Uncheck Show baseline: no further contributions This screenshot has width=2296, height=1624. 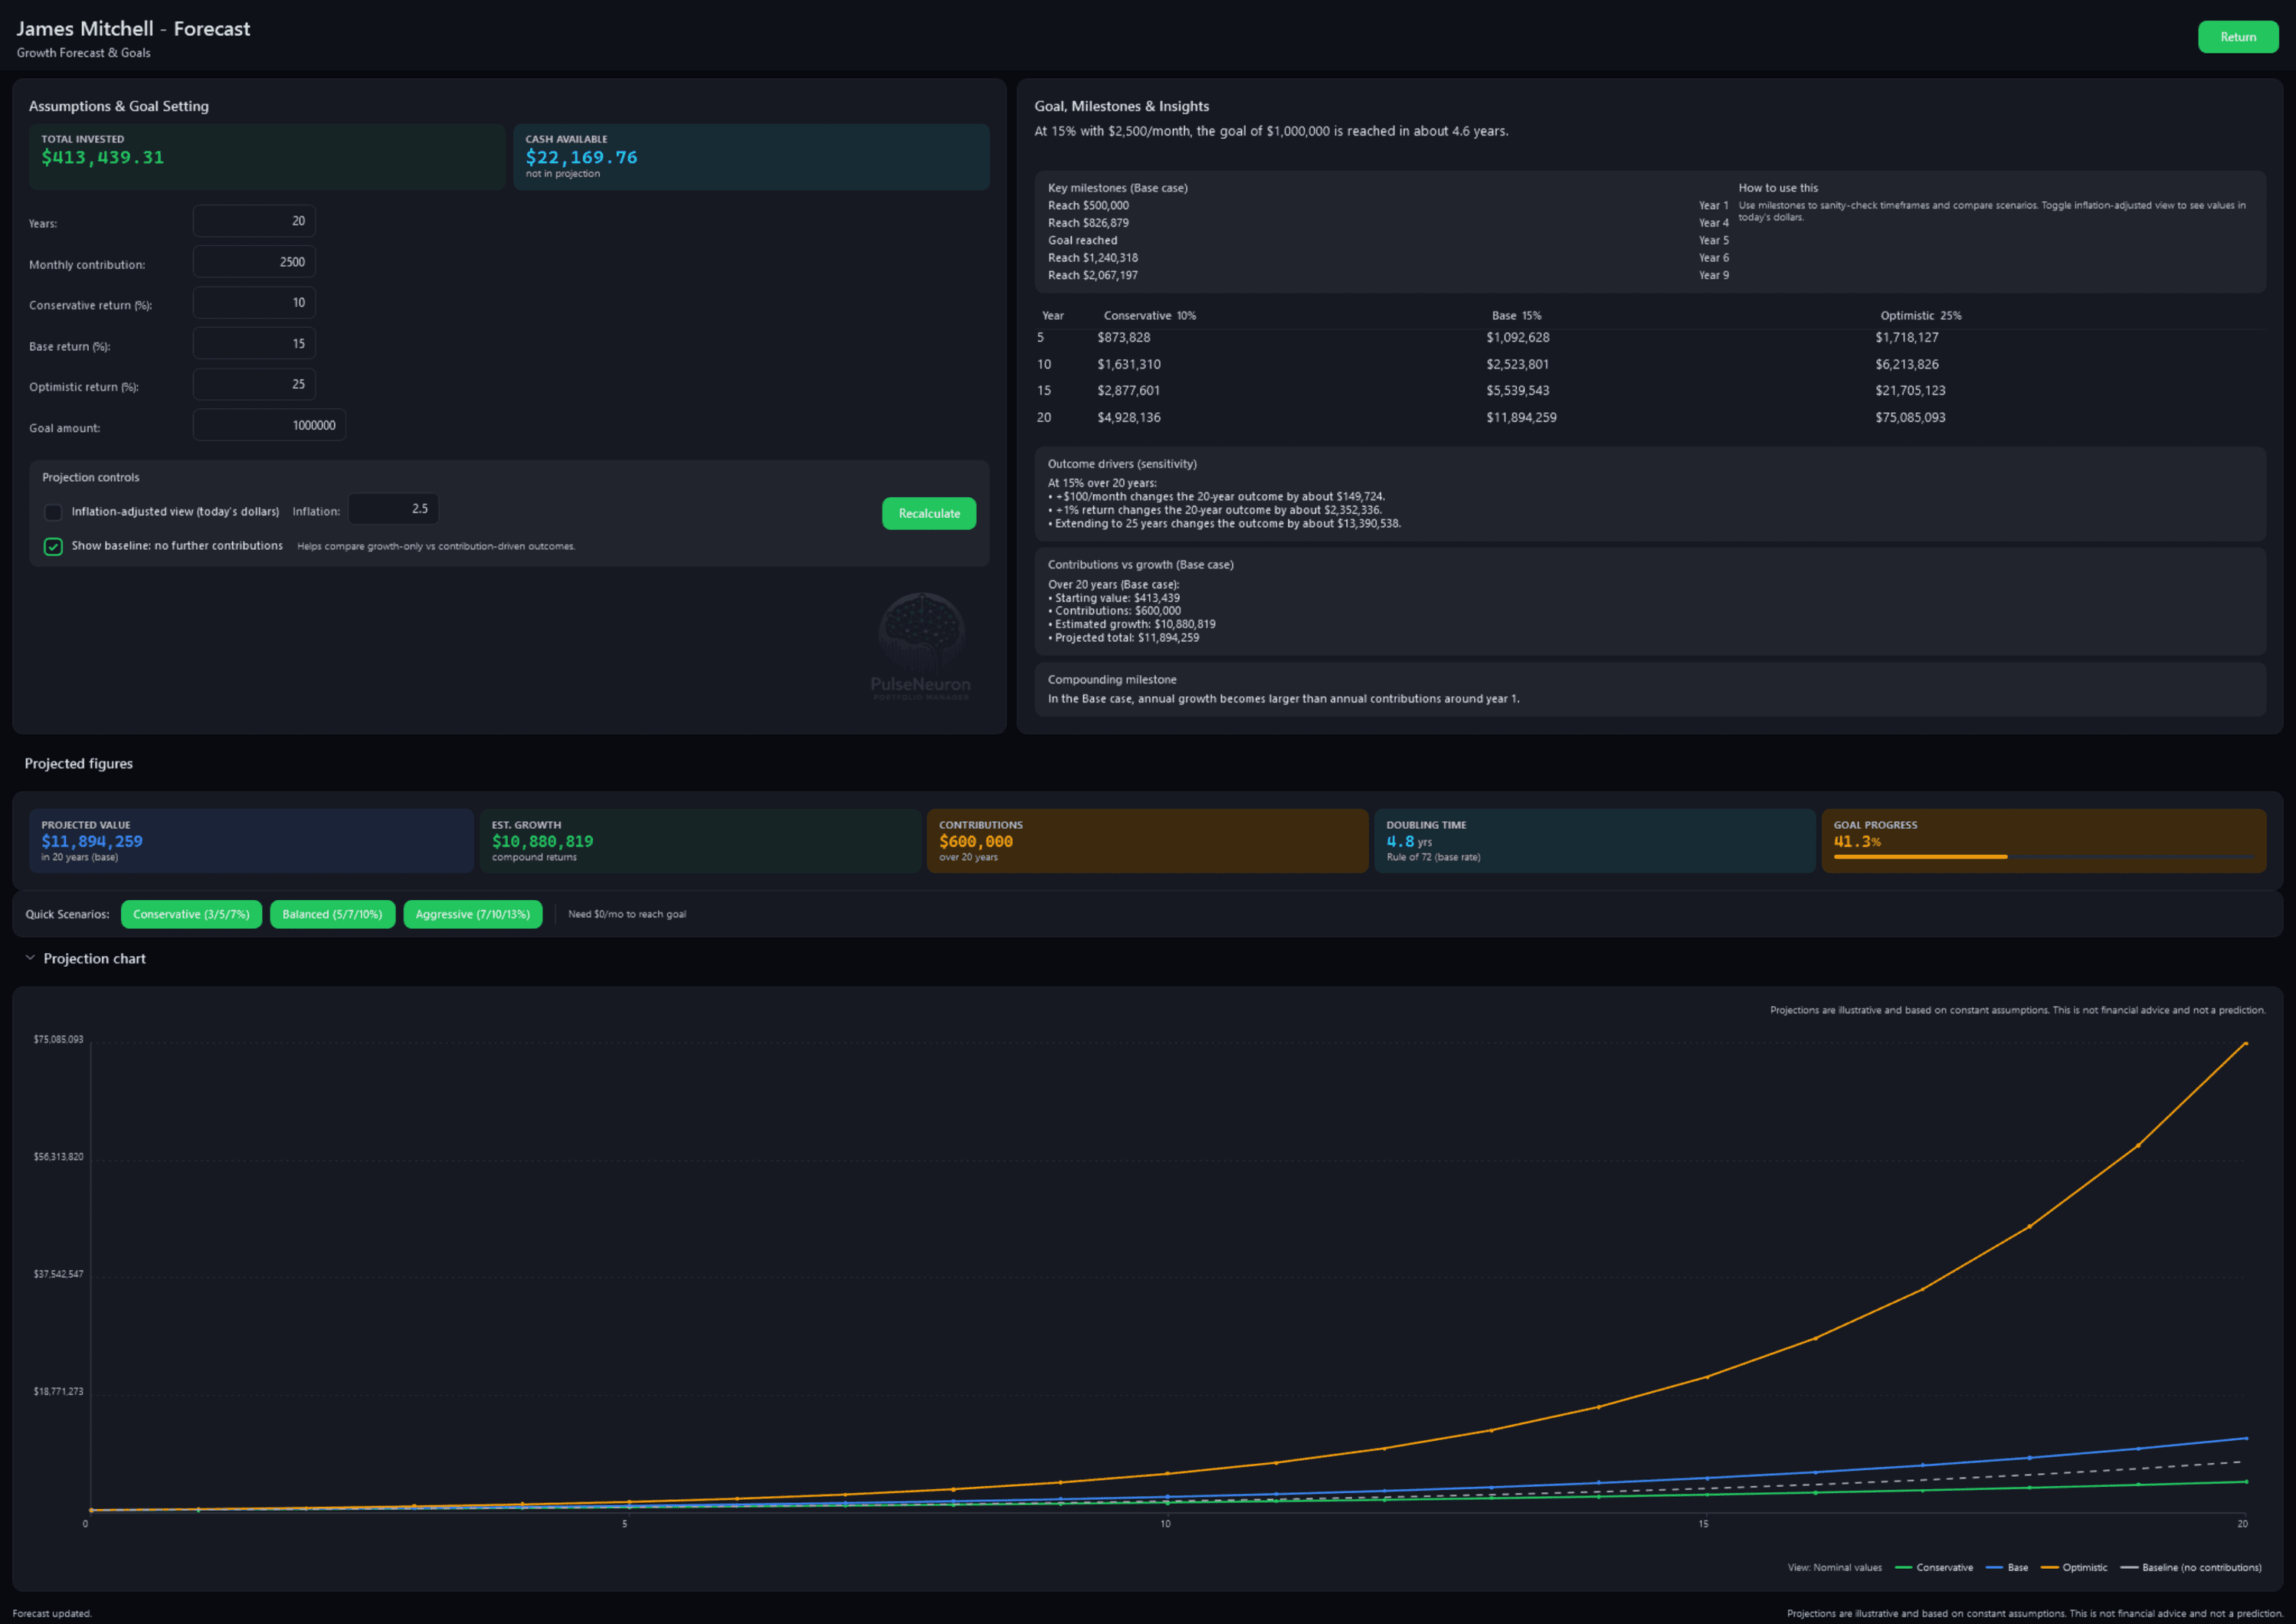[53, 546]
